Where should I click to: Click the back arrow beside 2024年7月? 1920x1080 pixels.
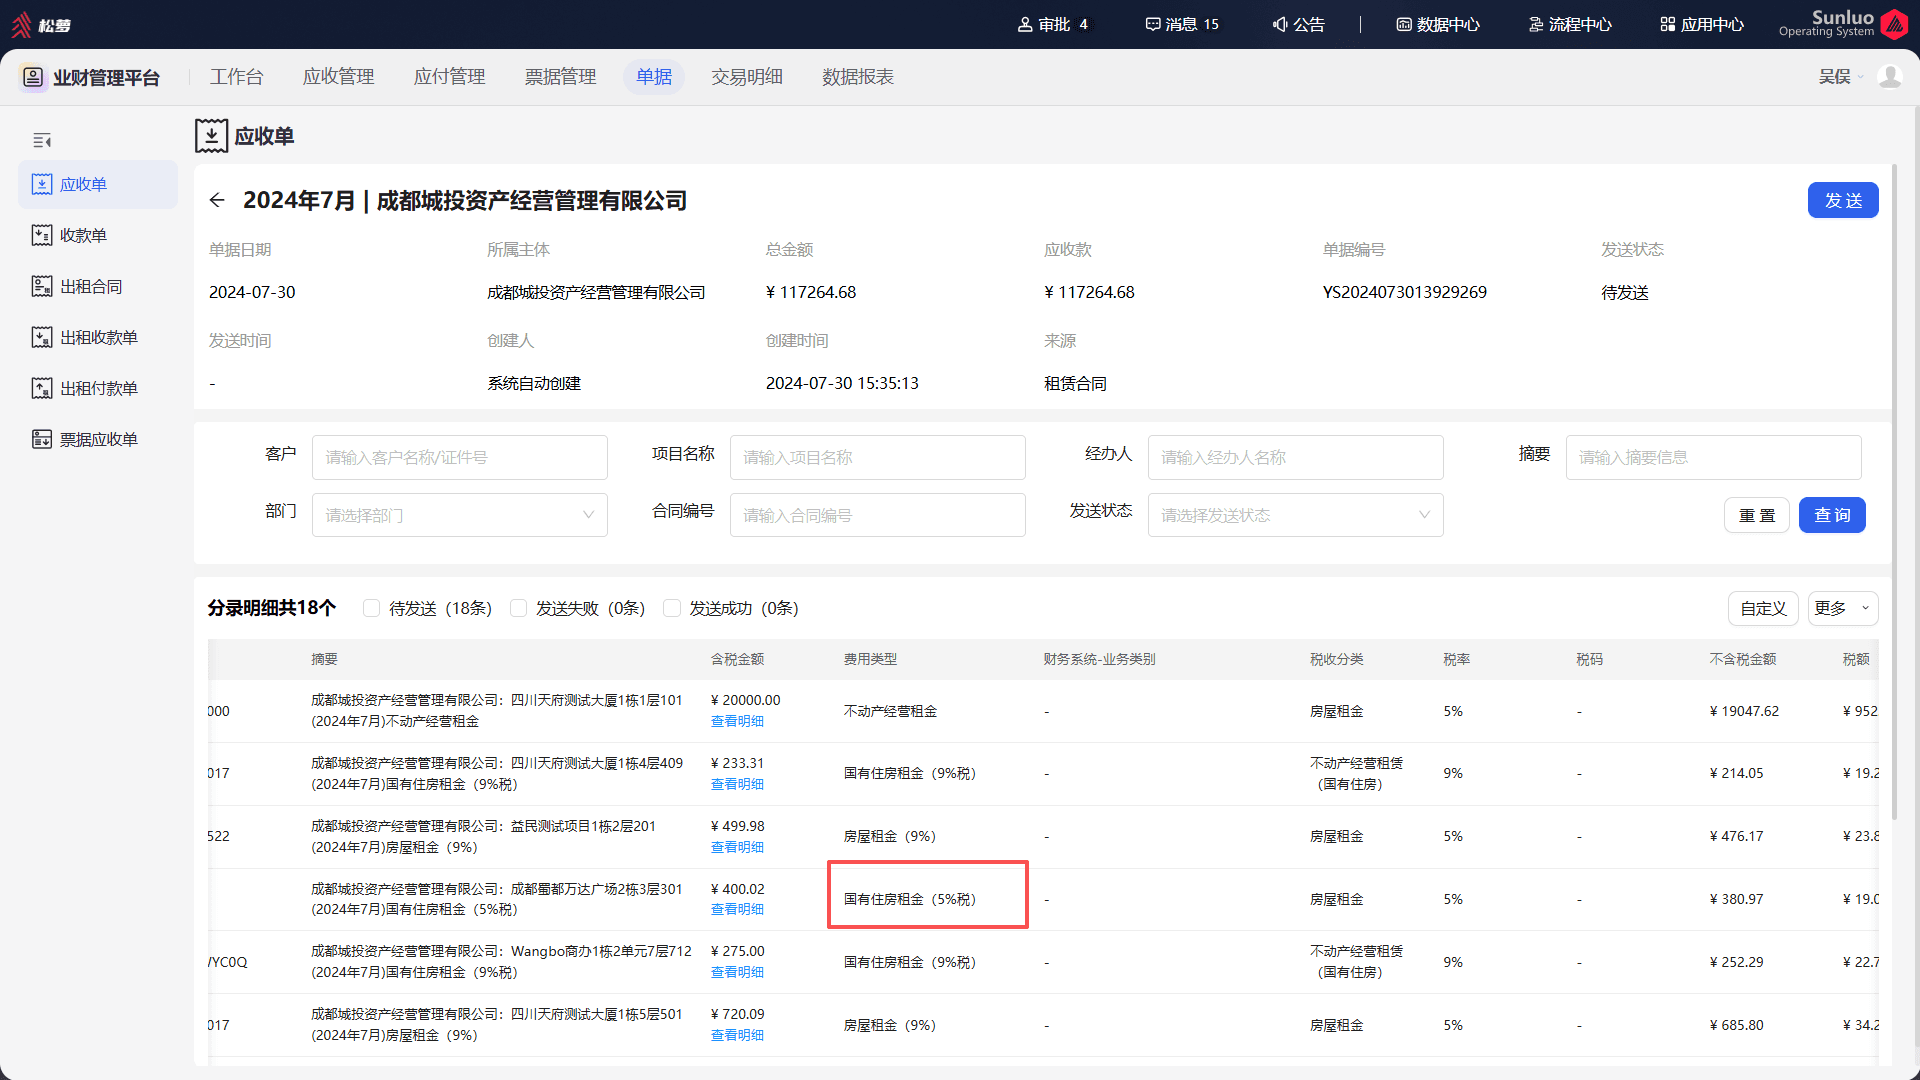click(x=217, y=201)
